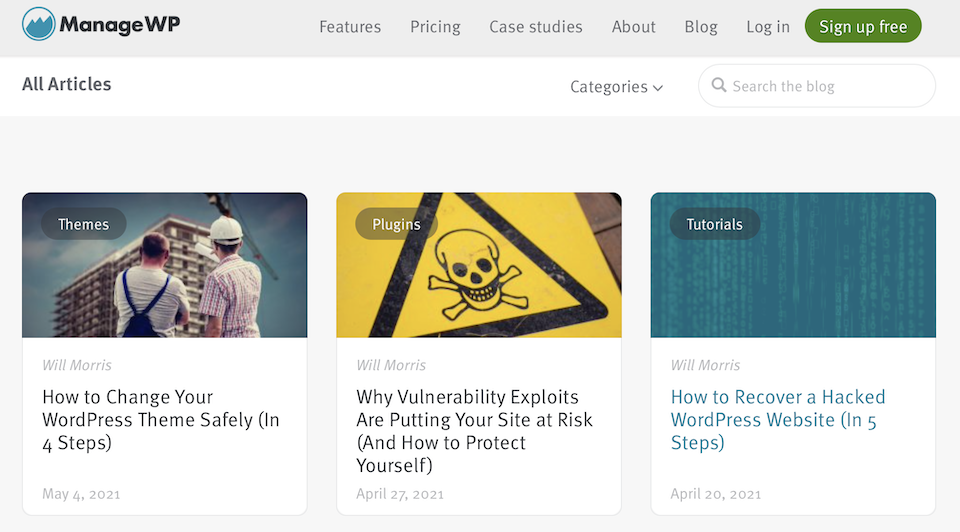Click the Log in link

click(768, 27)
